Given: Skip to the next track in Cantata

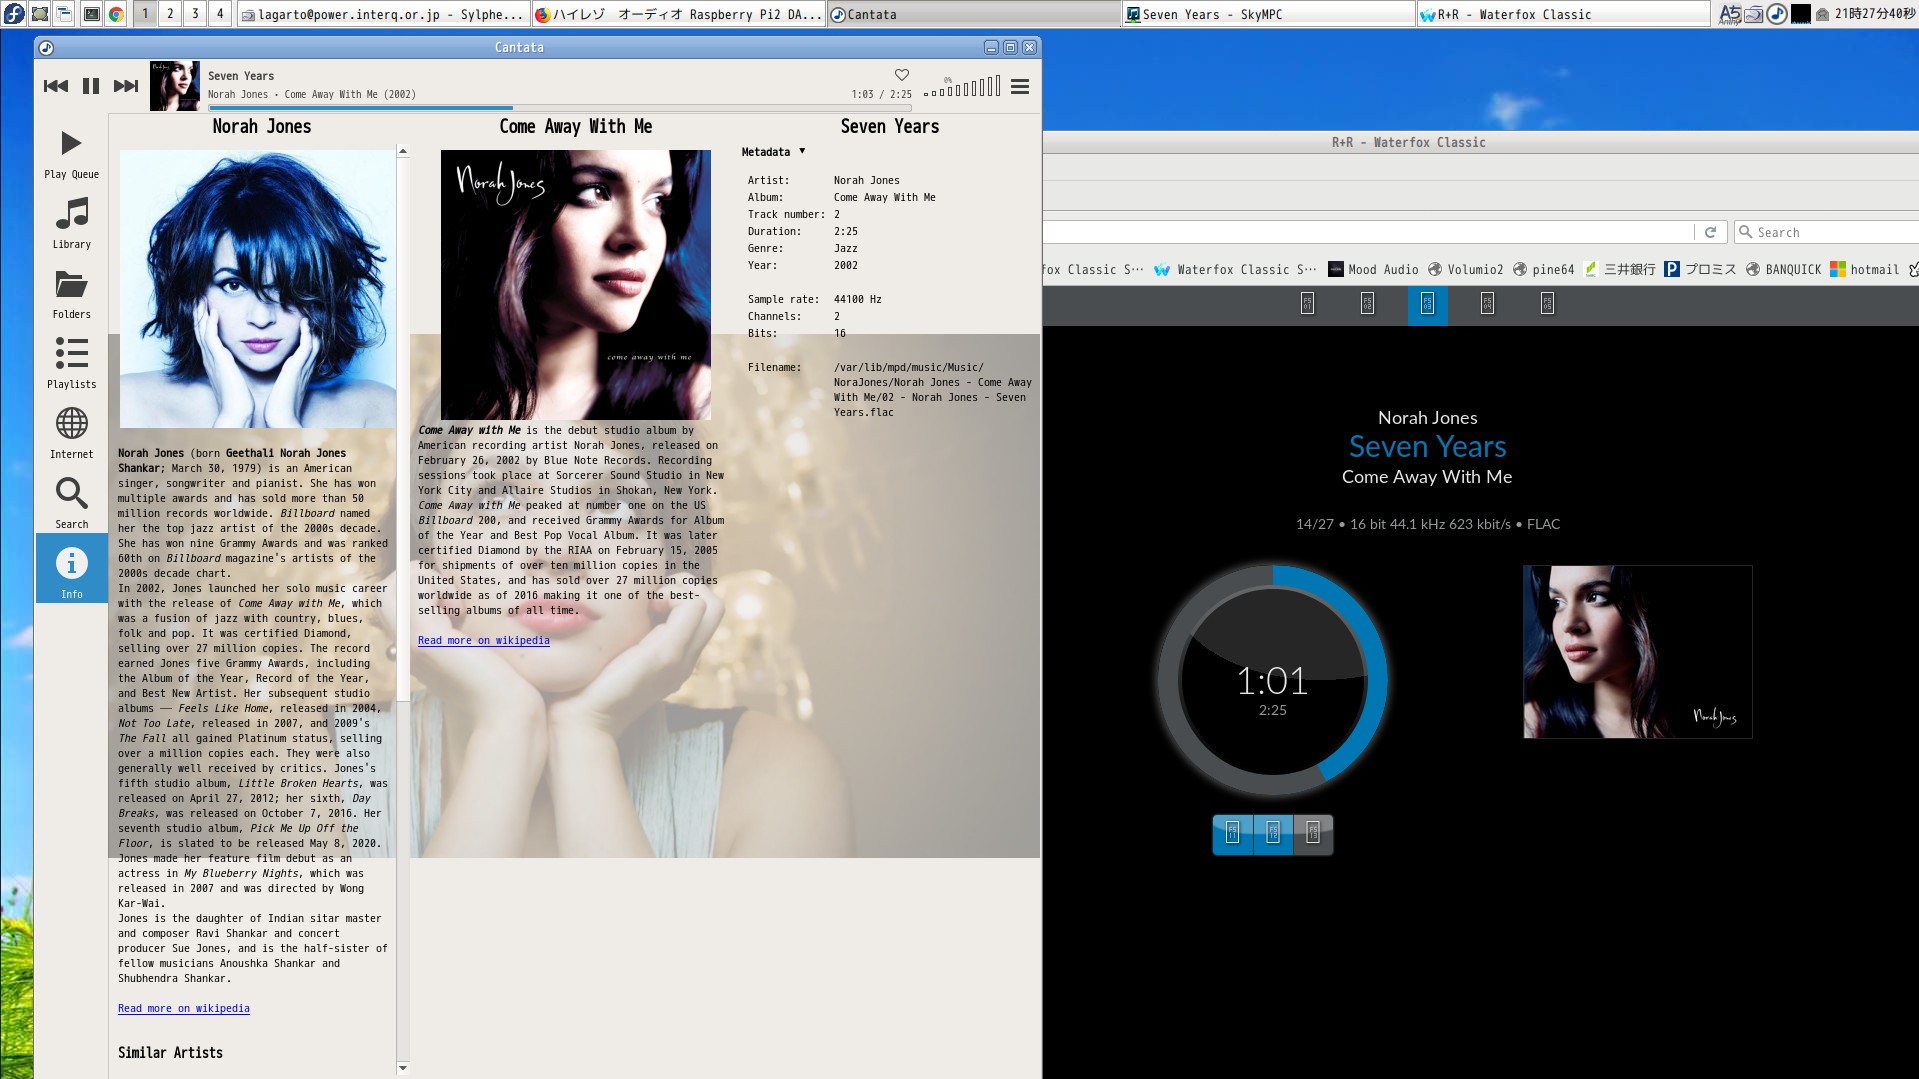Looking at the screenshot, I should (x=126, y=86).
